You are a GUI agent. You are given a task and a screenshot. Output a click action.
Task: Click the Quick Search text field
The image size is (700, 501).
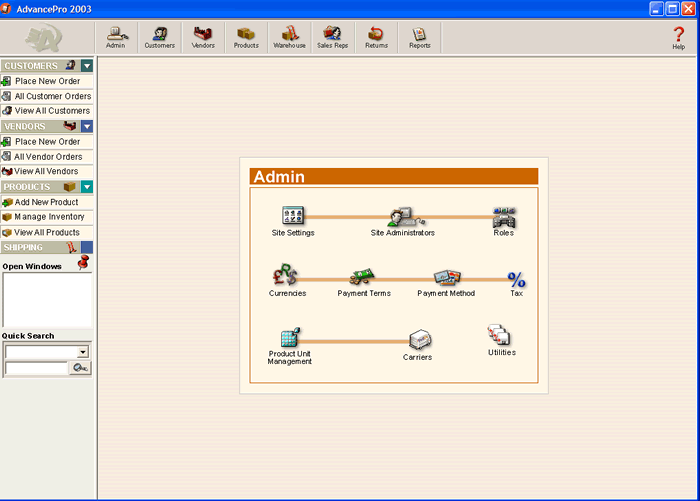pos(36,368)
